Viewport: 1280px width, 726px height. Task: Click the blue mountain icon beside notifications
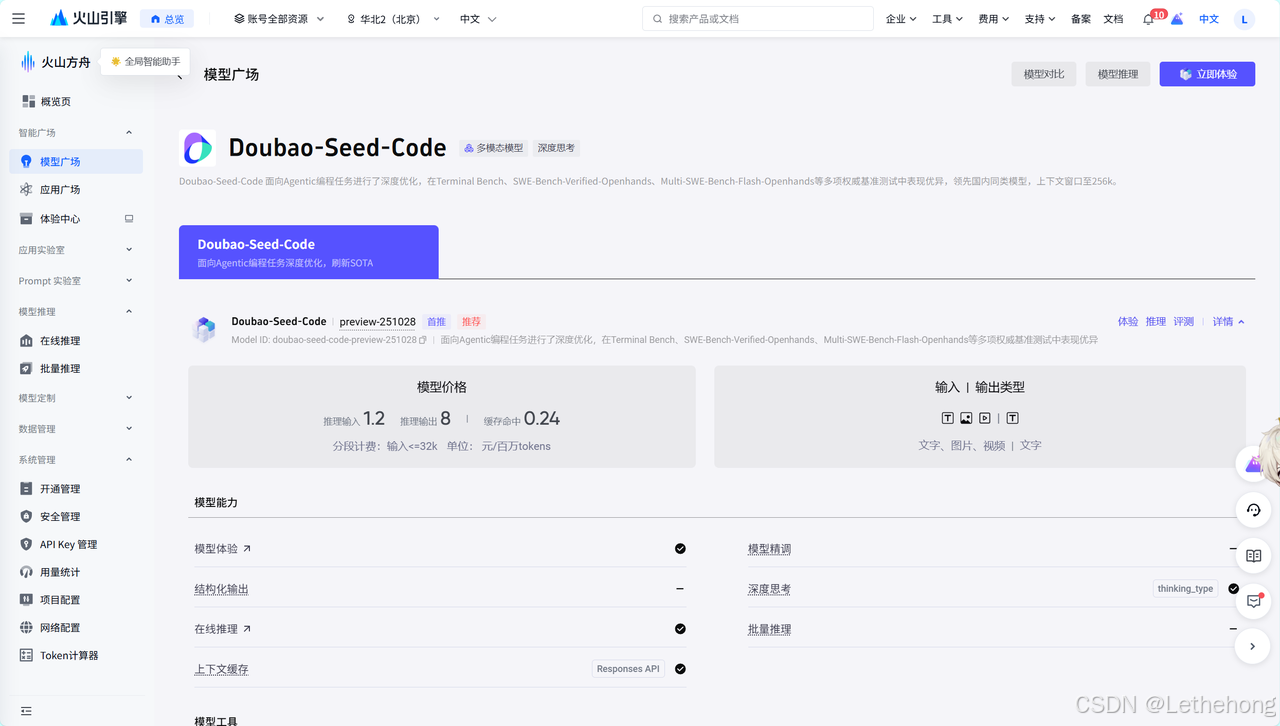[1177, 19]
